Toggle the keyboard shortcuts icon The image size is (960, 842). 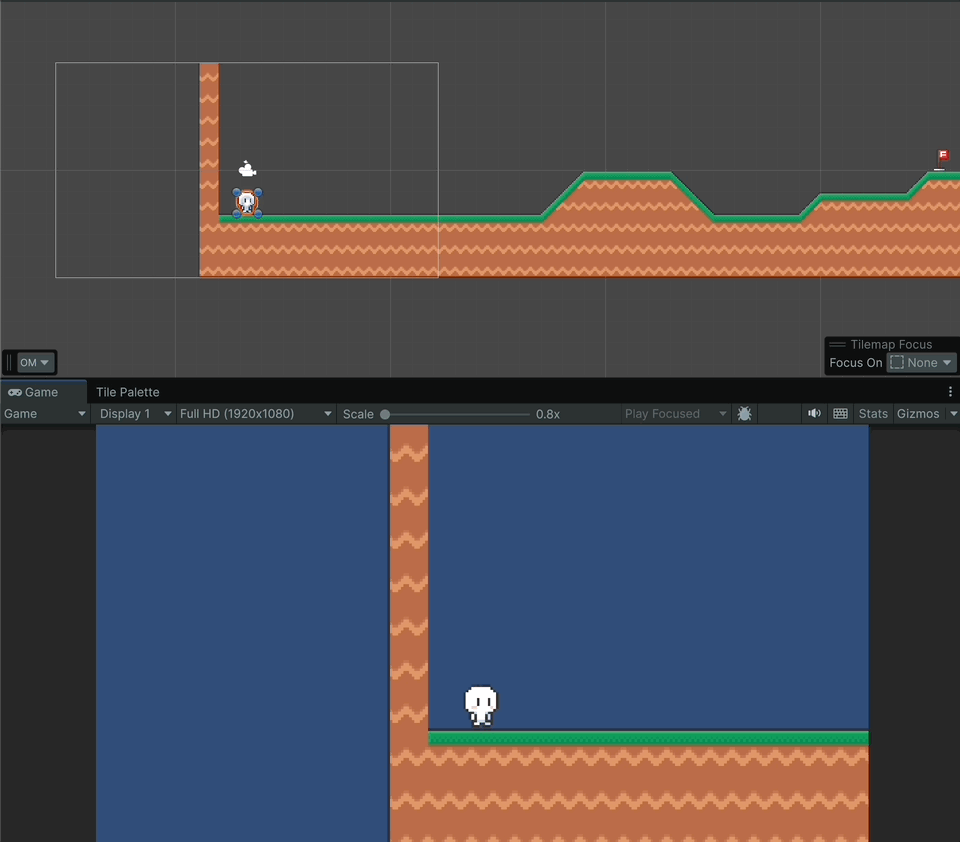841,414
